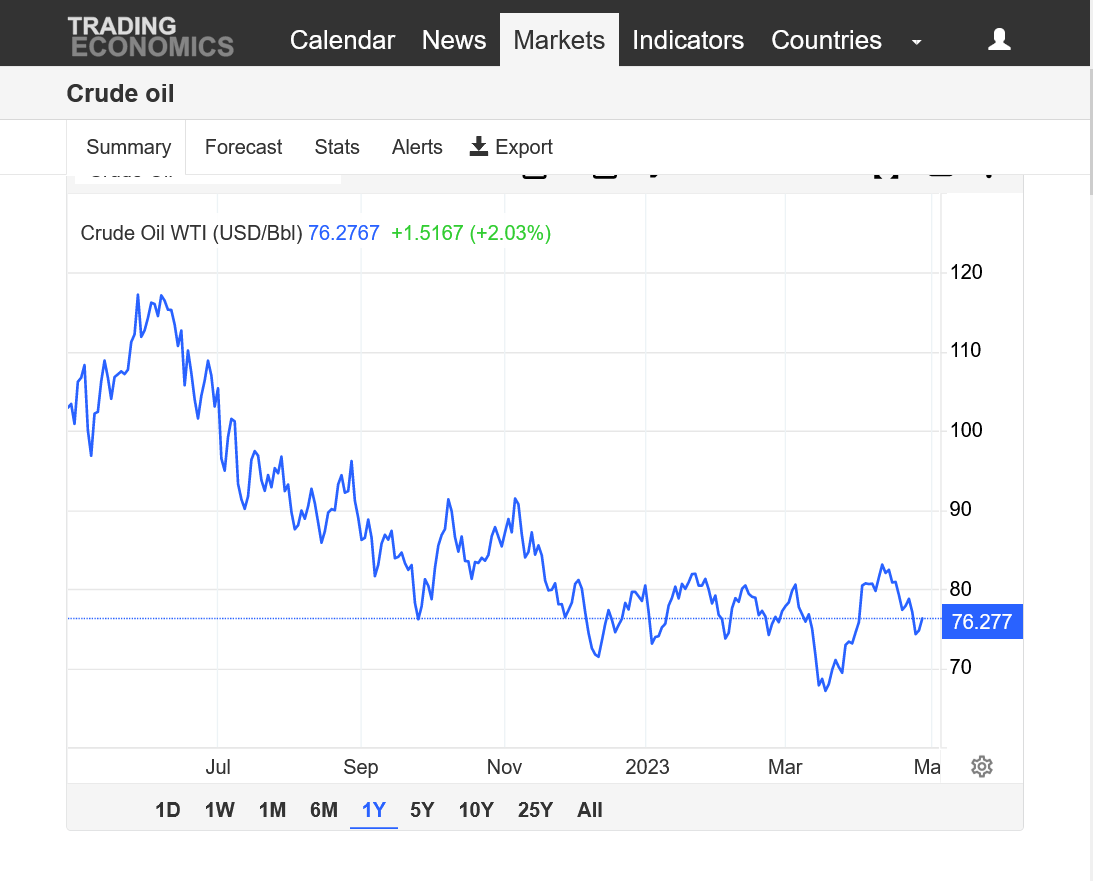Viewport: 1093px width, 882px height.
Task: Click the Jul date axis label
Action: [217, 767]
